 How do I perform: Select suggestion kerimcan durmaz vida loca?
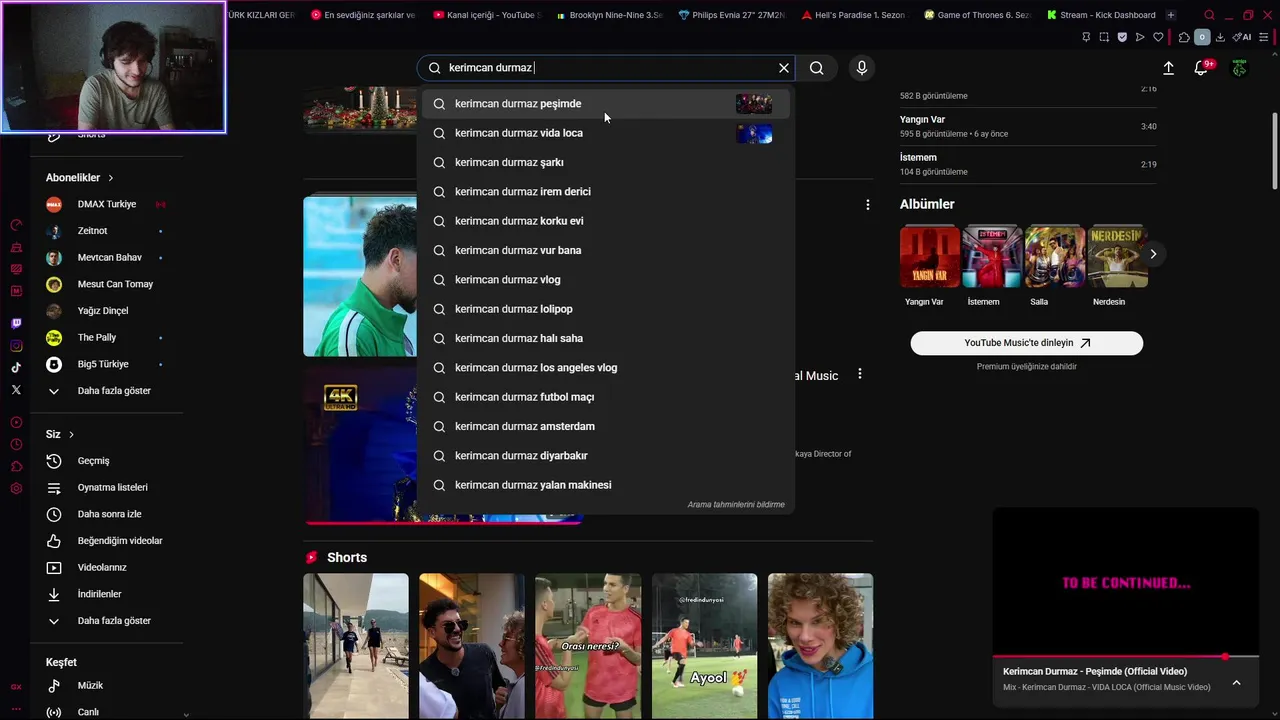click(605, 133)
